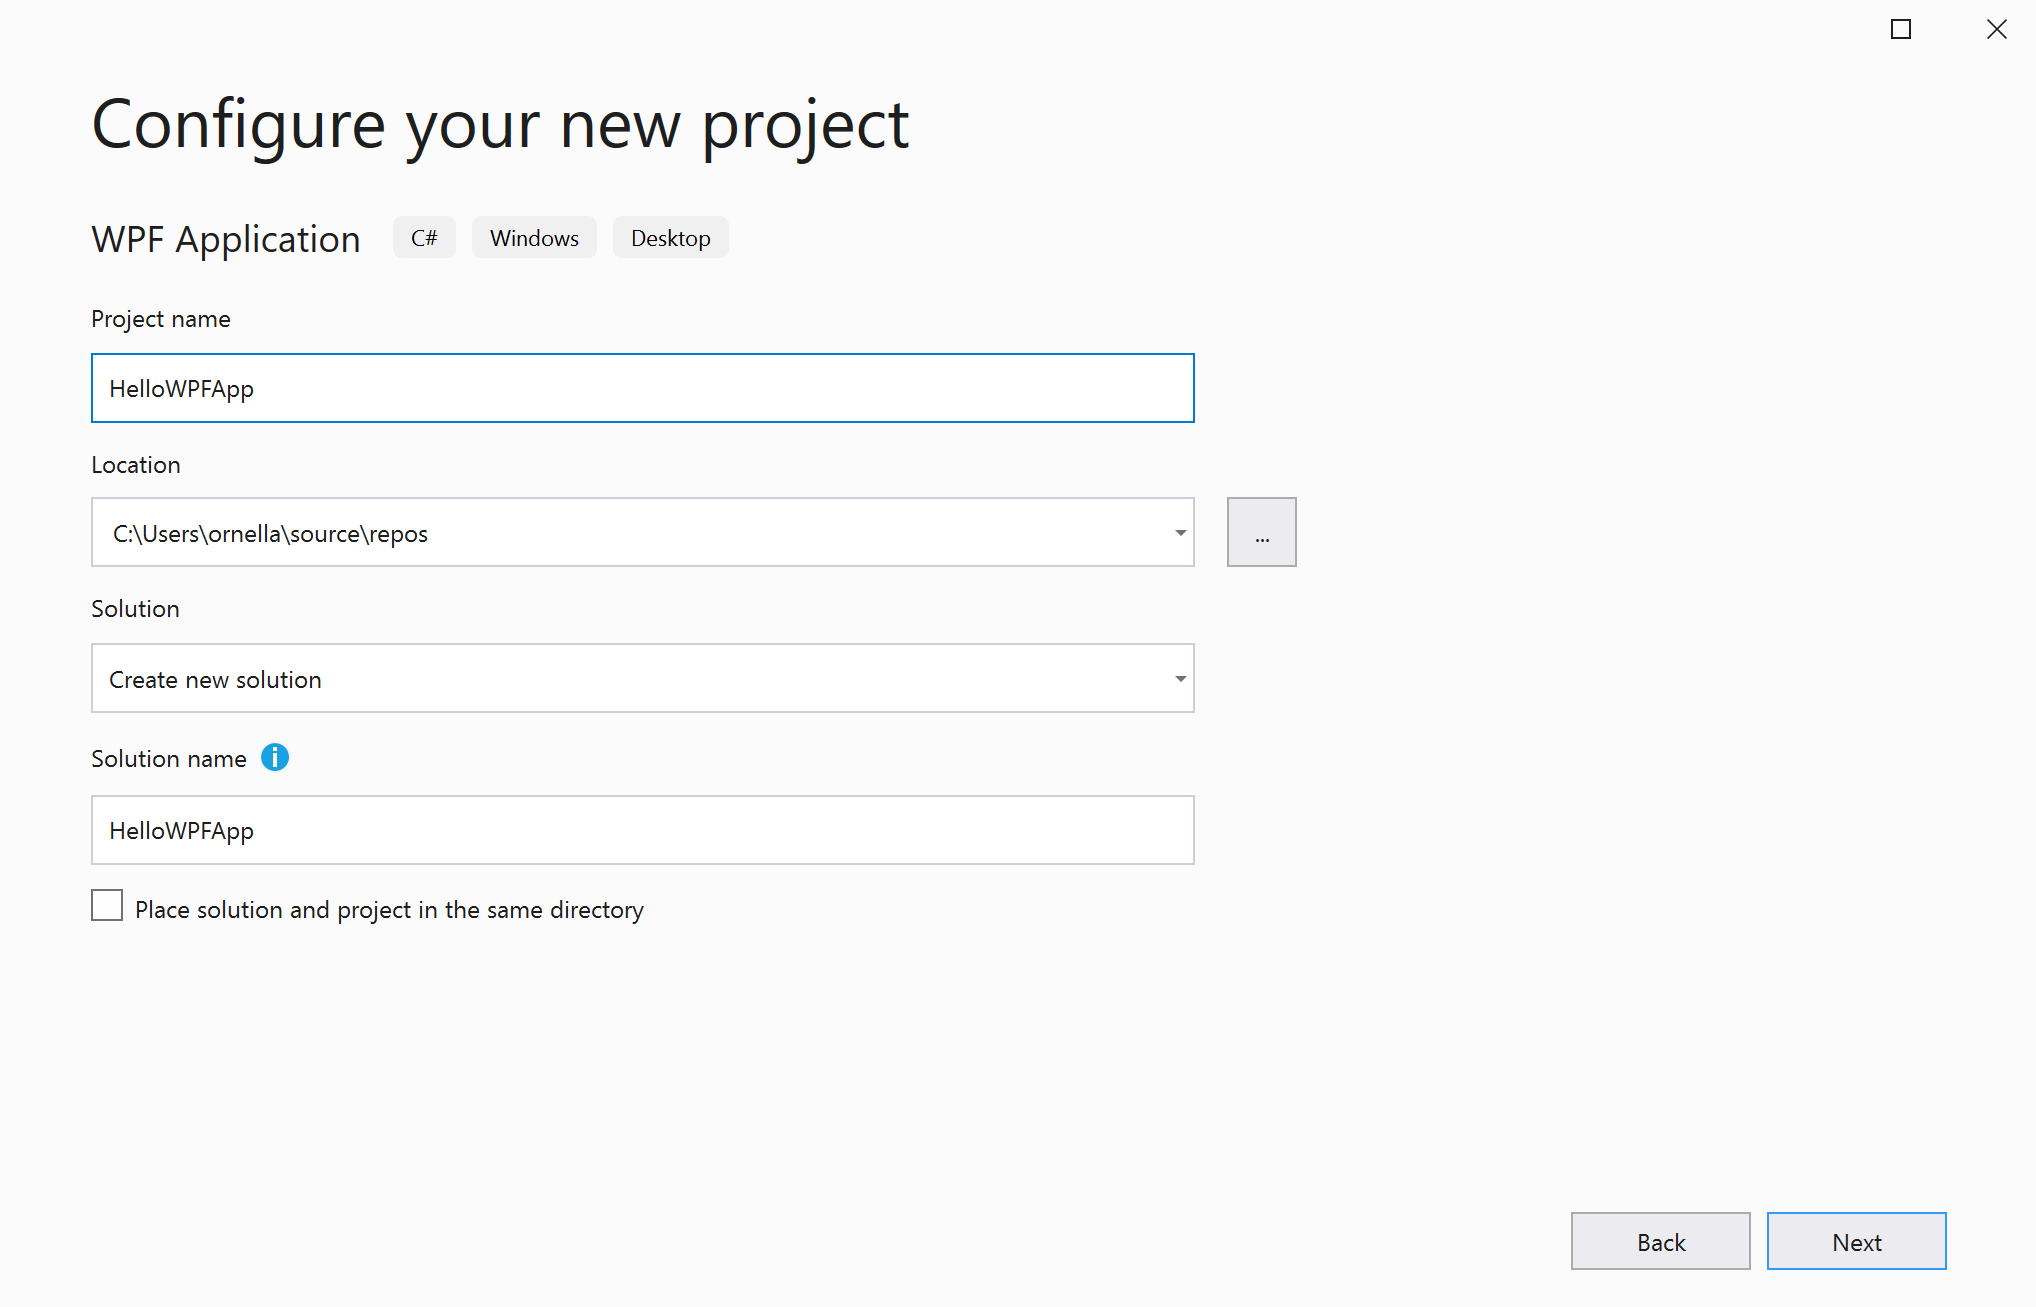The height and width of the screenshot is (1307, 2036).
Task: Click the 'Place solution and project' label text
Action: 389,910
